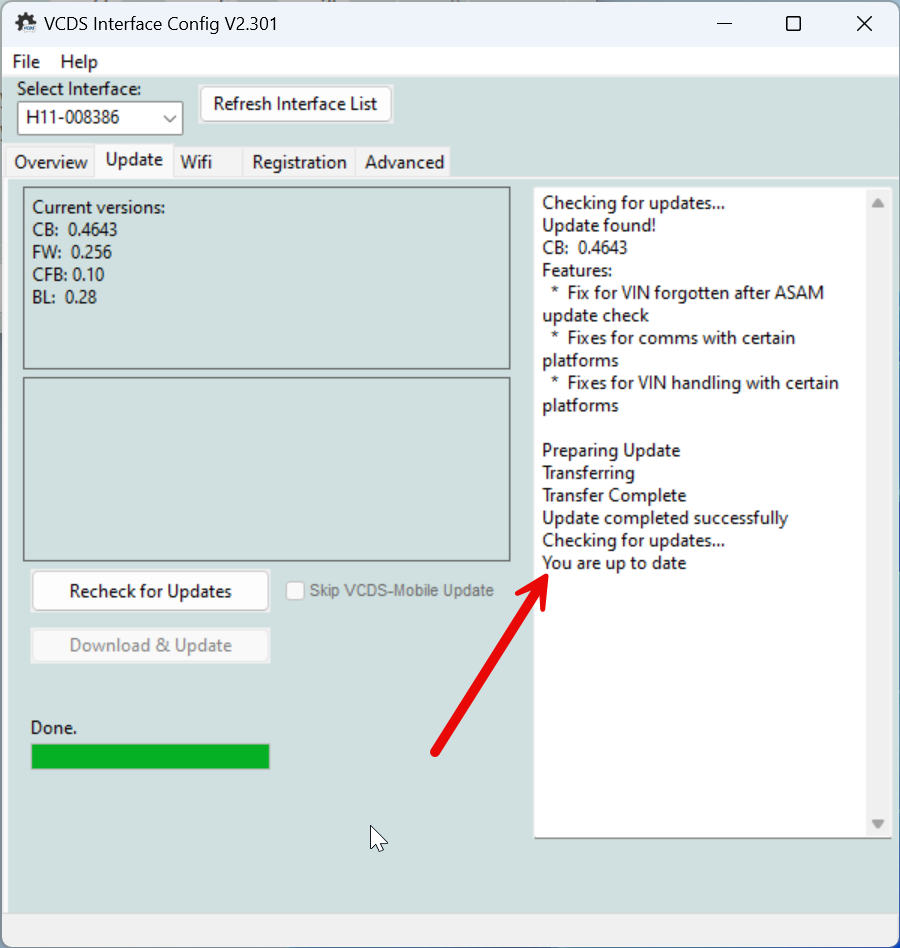Expand the Select Interface dropdown H11-008386
900x948 pixels.
point(100,117)
